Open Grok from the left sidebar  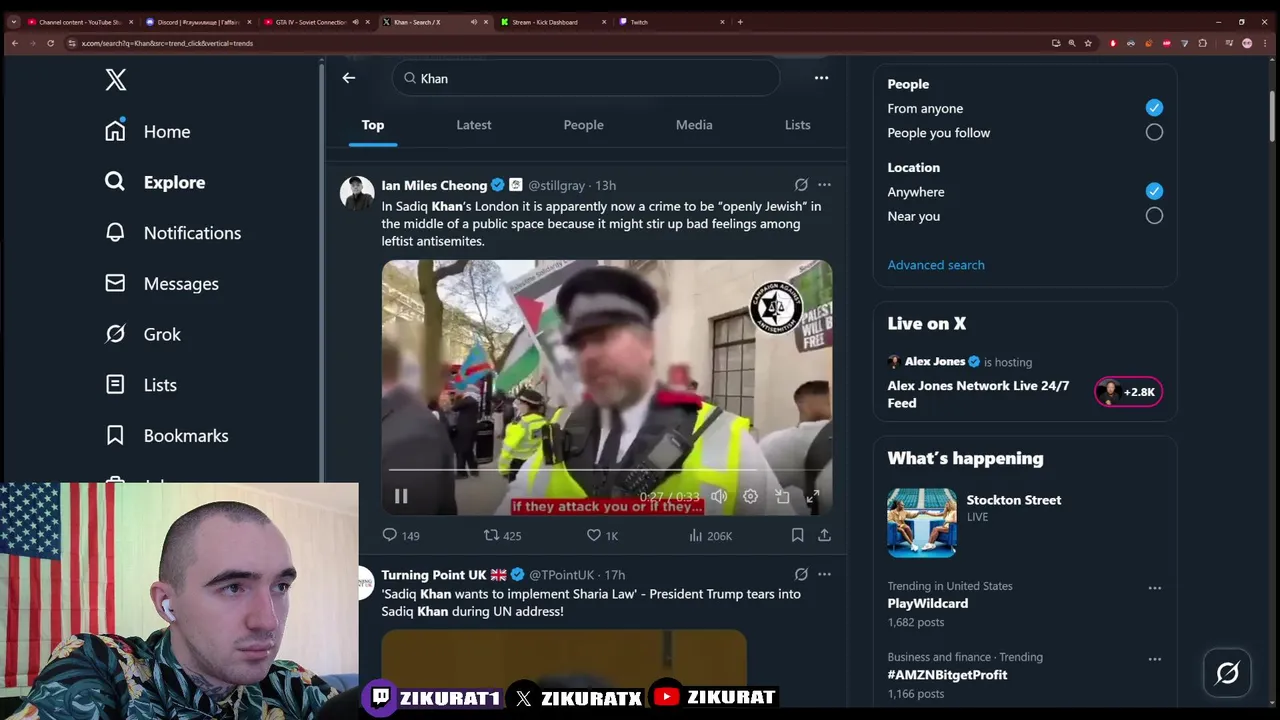[x=143, y=334]
